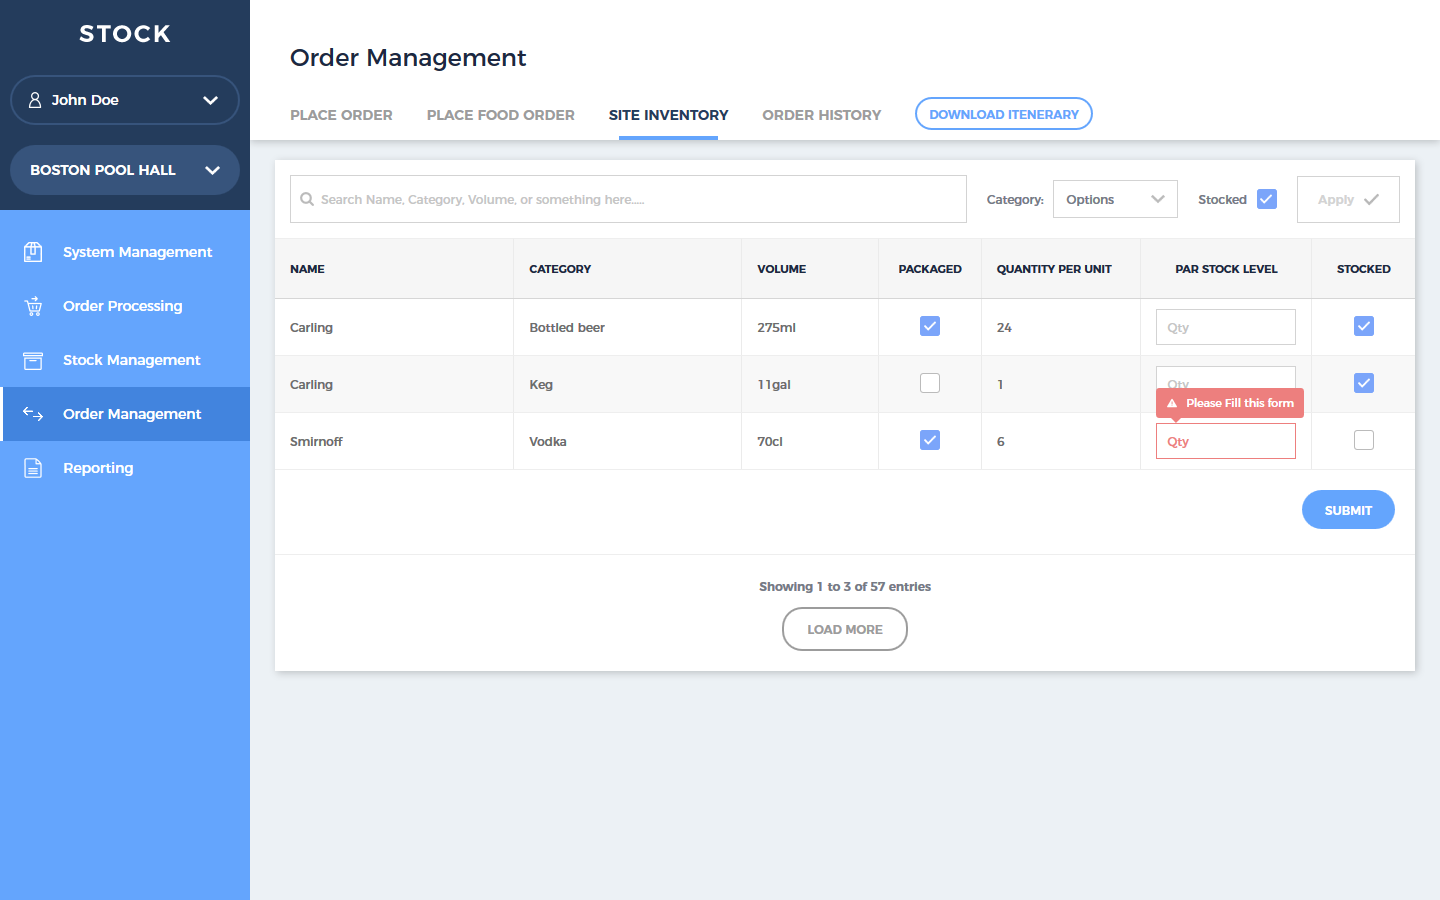Screen dimensions: 1440x900
Task: Open the Category Options dropdown
Action: (1114, 199)
